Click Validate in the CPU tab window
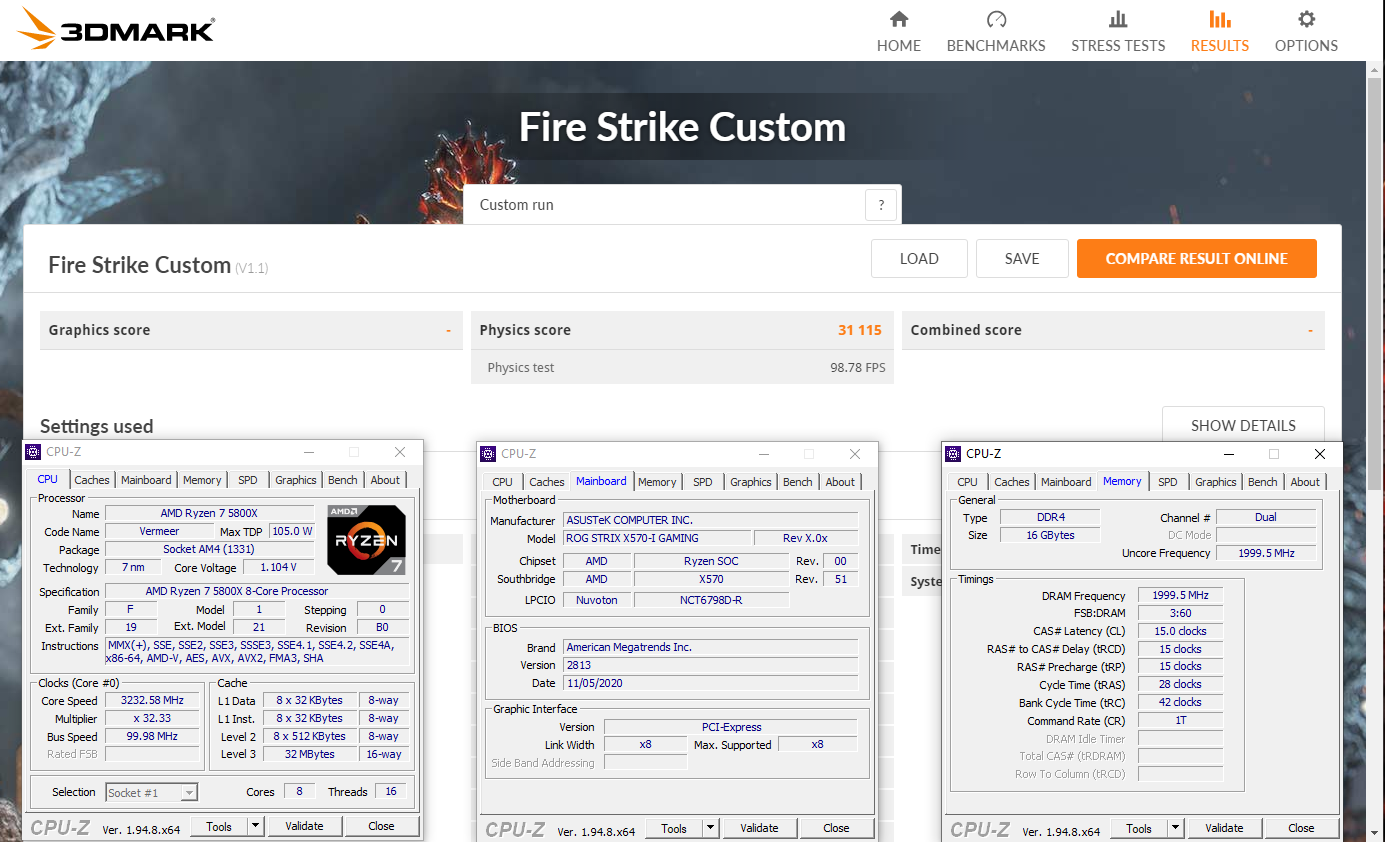The width and height of the screenshot is (1385, 842). click(x=304, y=826)
